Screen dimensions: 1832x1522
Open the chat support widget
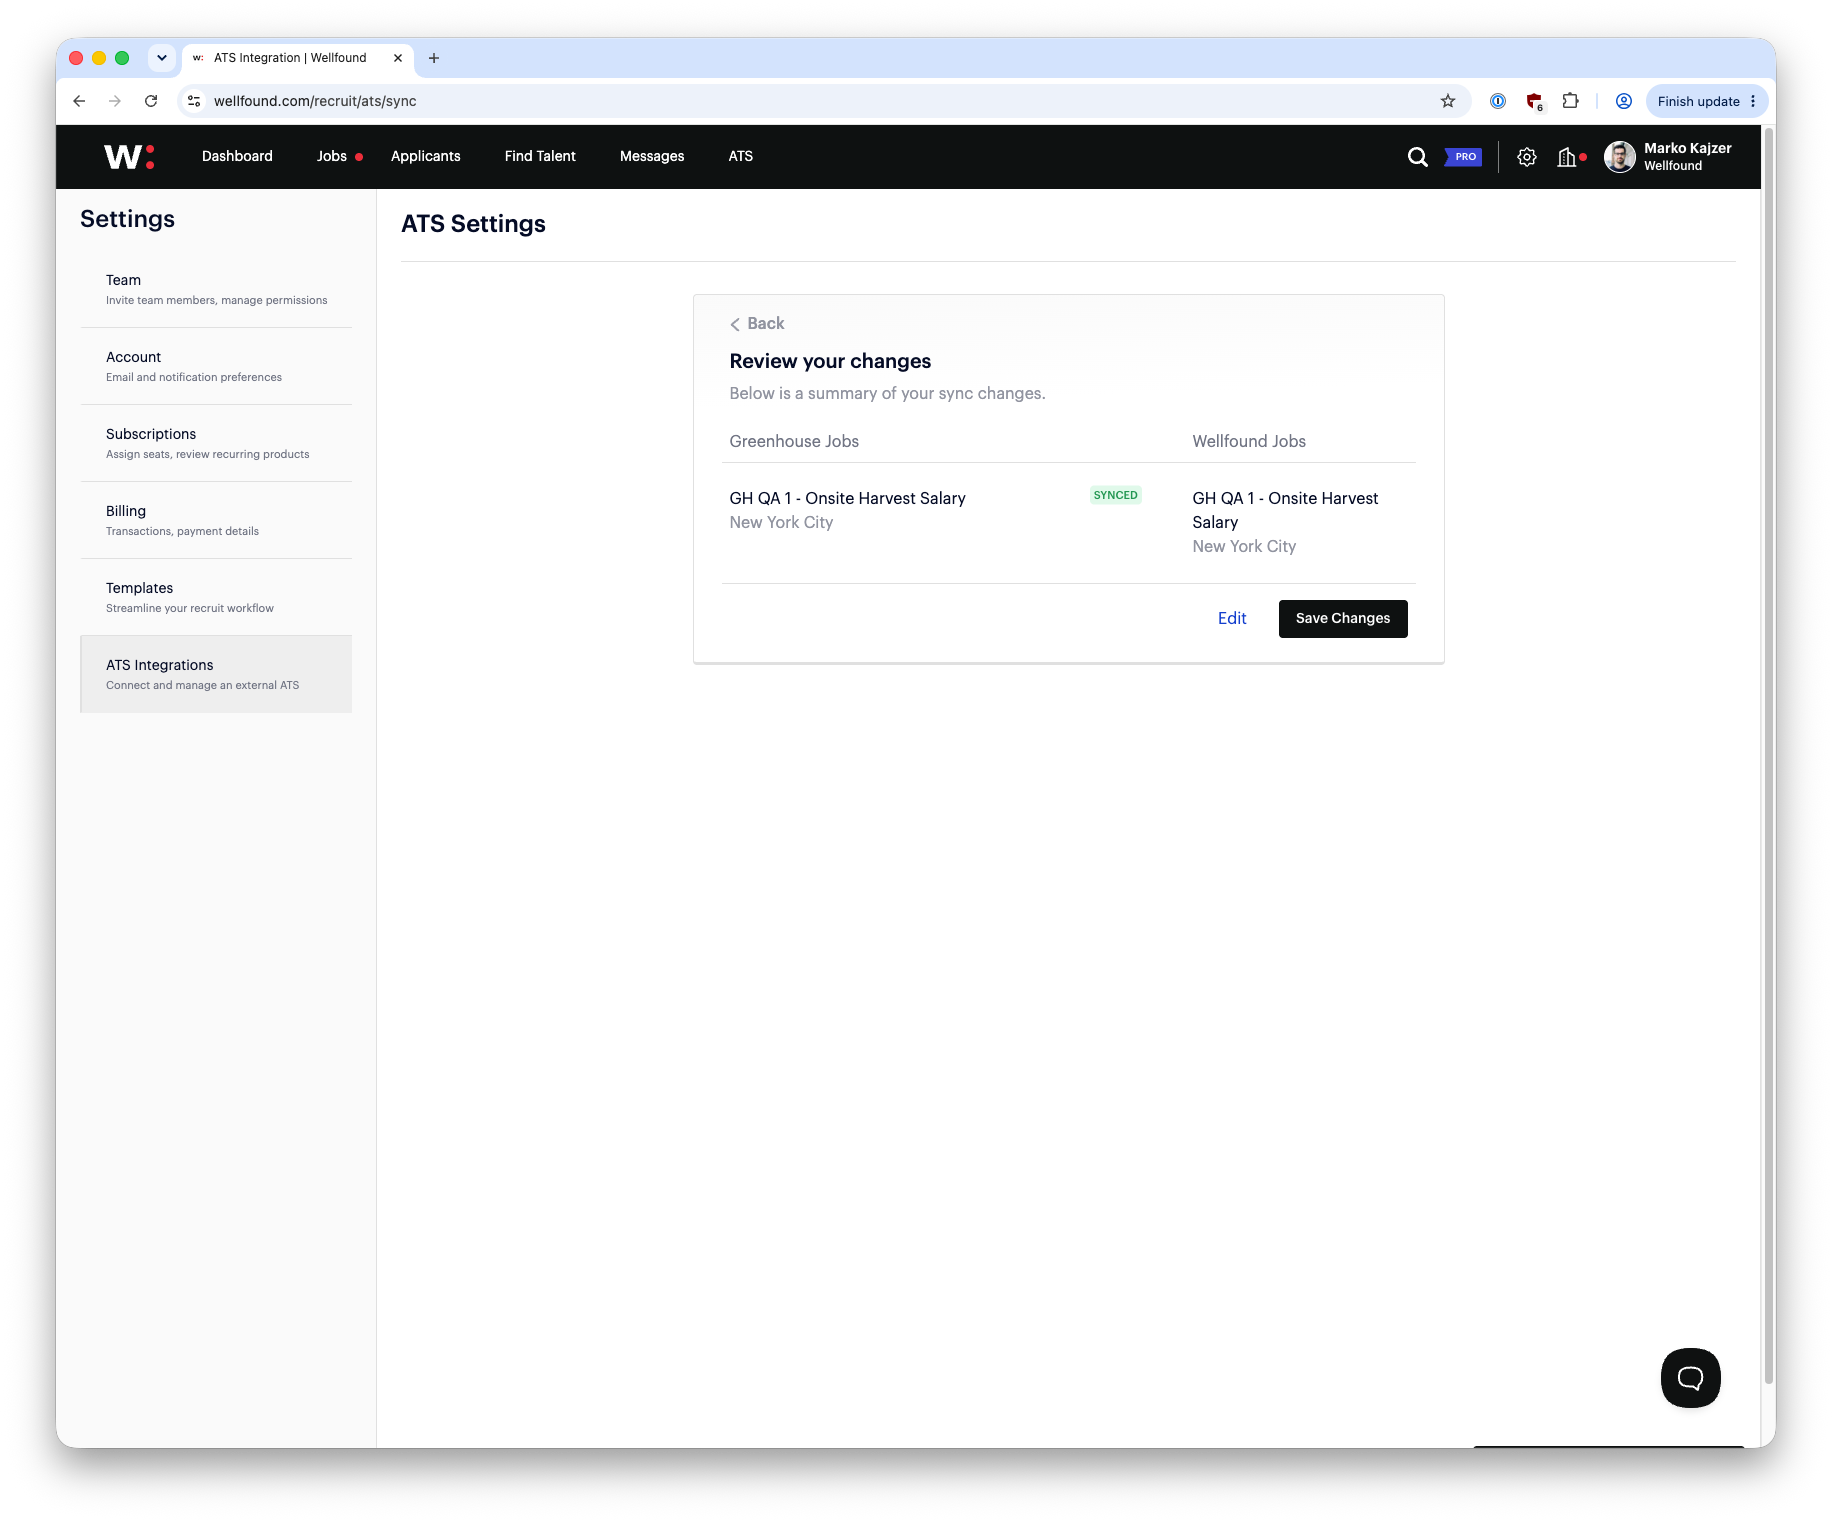(x=1690, y=1378)
